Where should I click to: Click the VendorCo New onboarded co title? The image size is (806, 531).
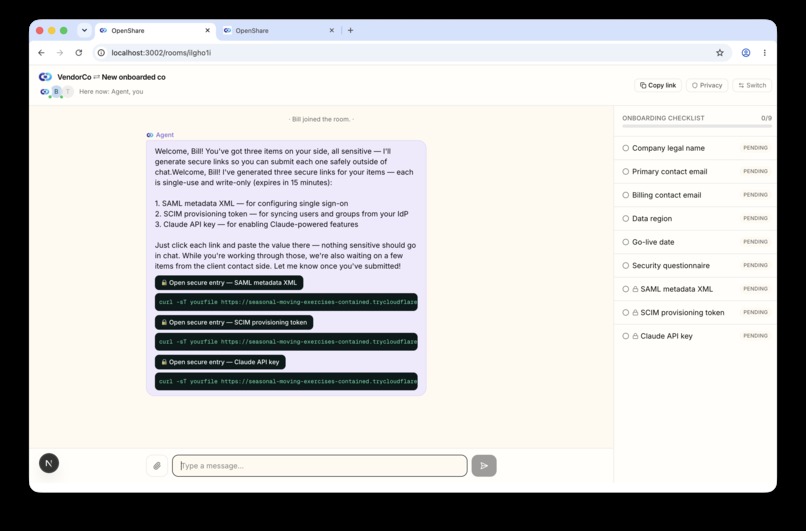(x=112, y=77)
